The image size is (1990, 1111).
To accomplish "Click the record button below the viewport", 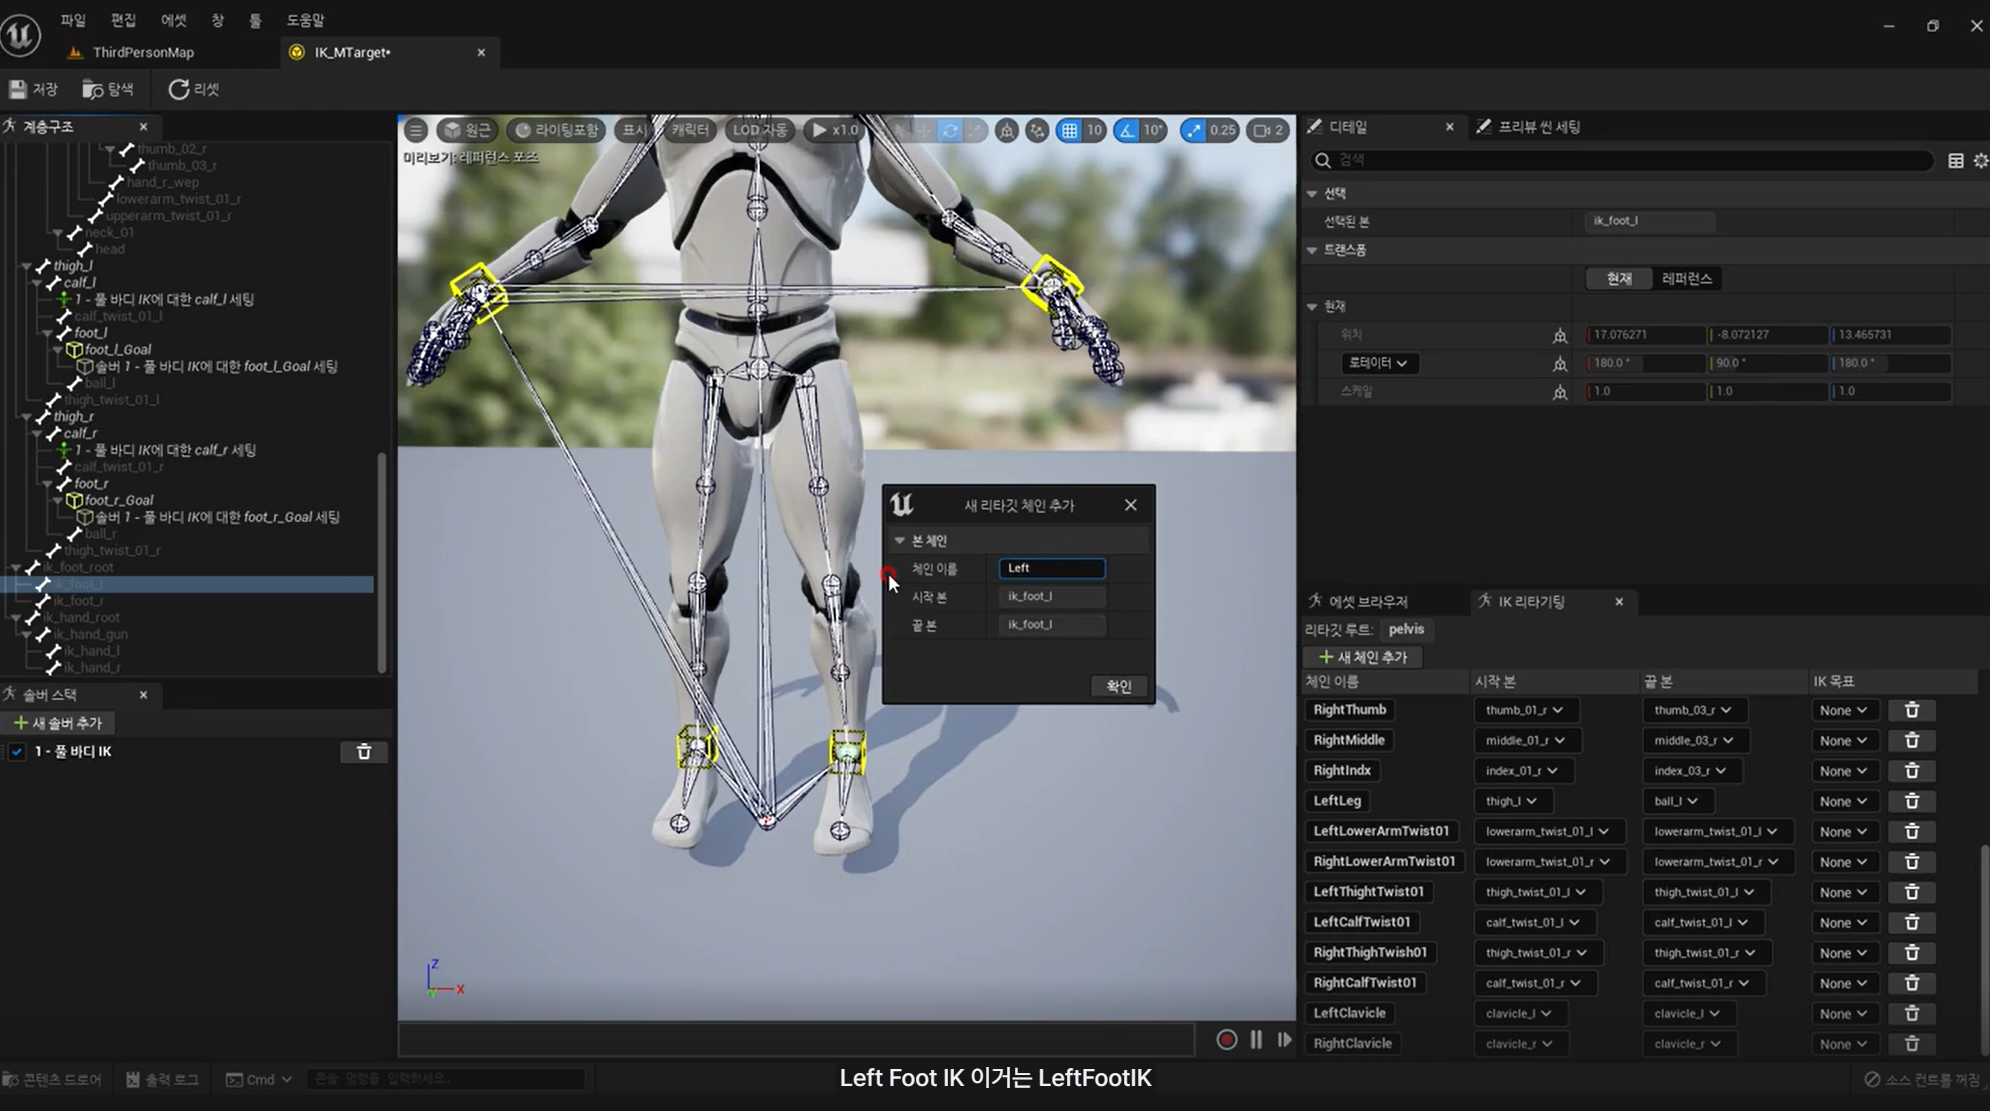I will 1226,1040.
